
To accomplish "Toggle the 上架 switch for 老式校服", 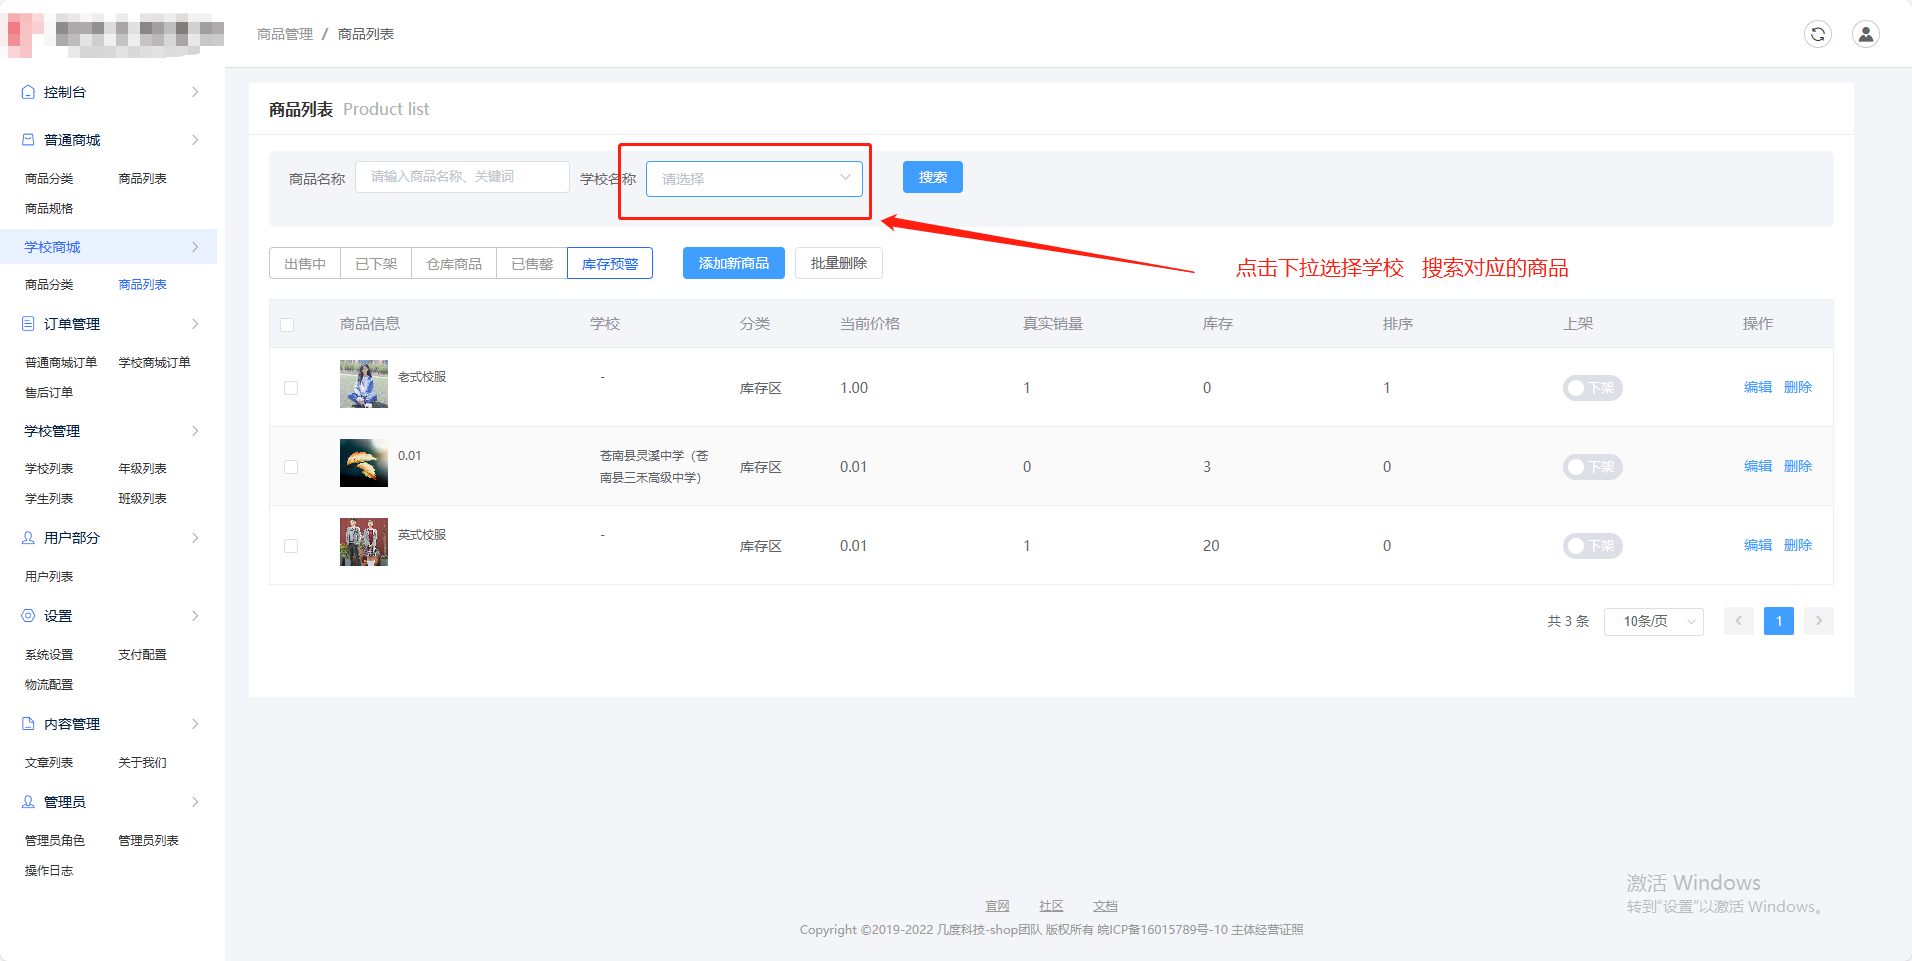I will pyautogui.click(x=1592, y=388).
